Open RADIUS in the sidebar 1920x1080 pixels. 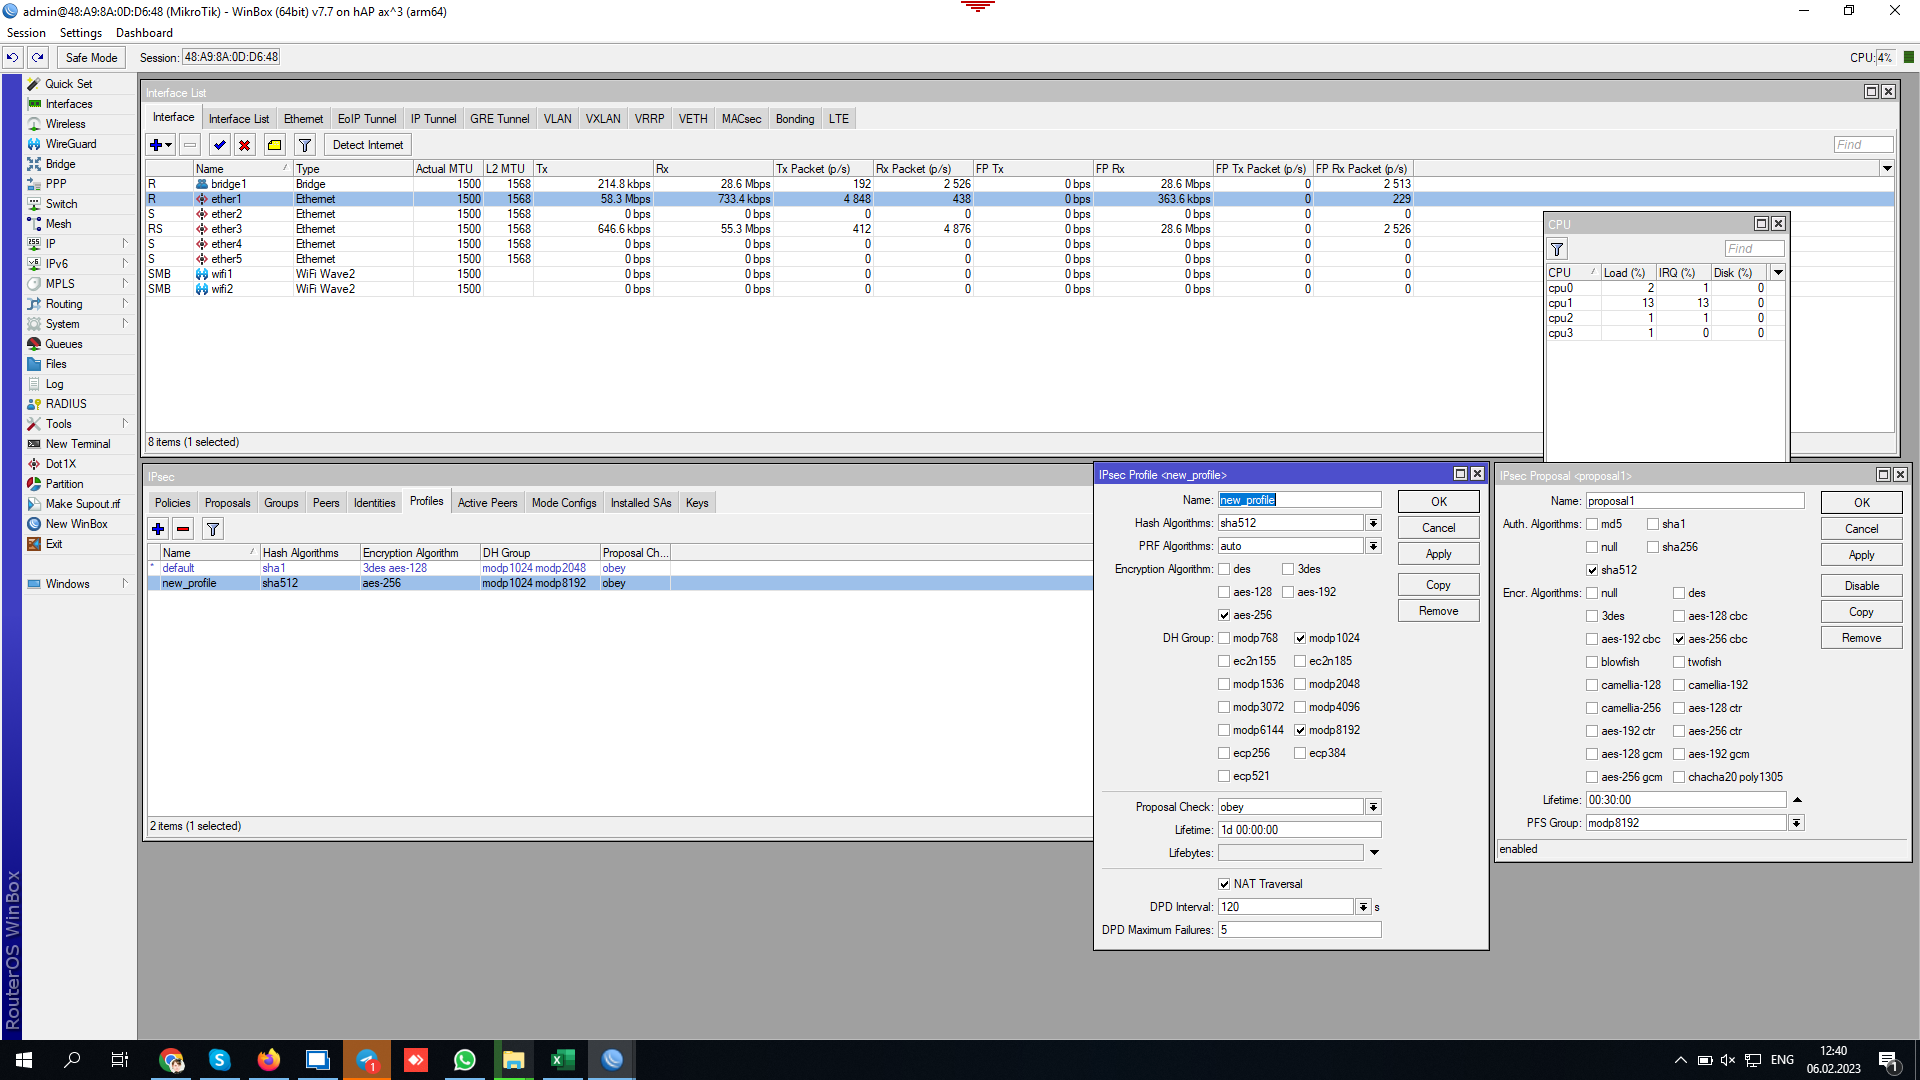pos(66,404)
